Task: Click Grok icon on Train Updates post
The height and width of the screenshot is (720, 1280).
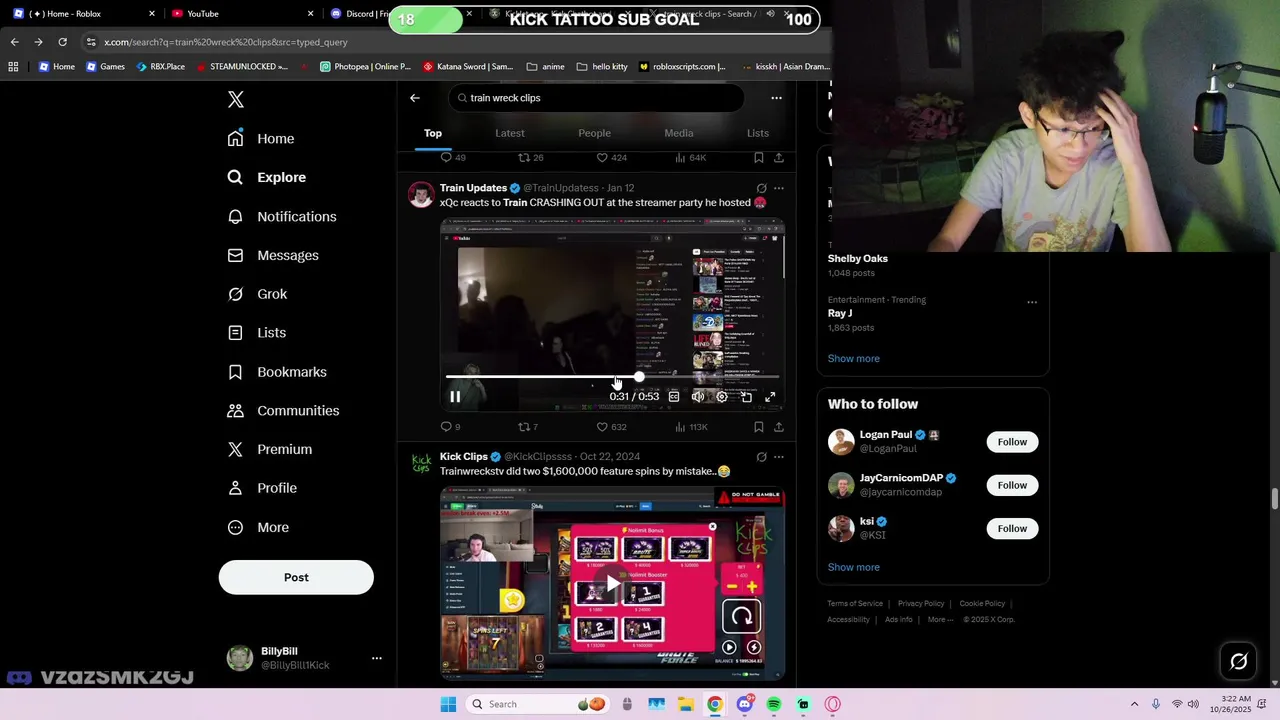Action: pyautogui.click(x=761, y=188)
